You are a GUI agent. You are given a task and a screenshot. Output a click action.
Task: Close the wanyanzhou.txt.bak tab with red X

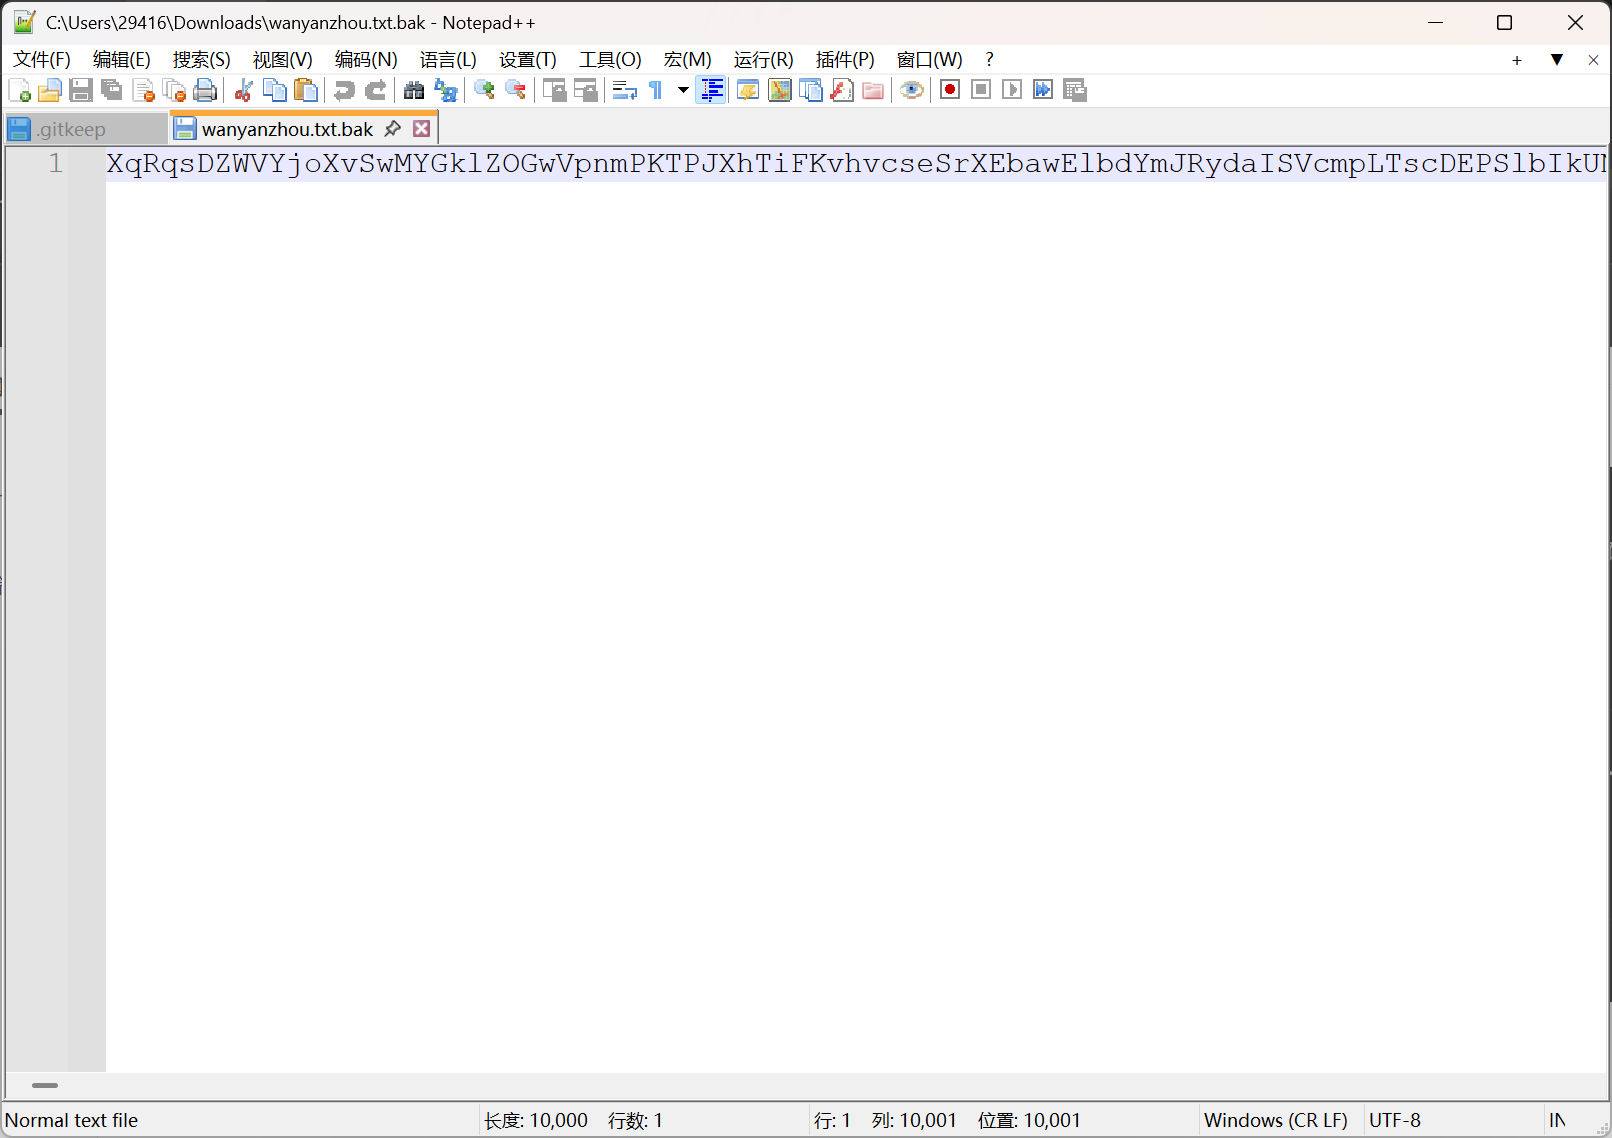pyautogui.click(x=422, y=128)
